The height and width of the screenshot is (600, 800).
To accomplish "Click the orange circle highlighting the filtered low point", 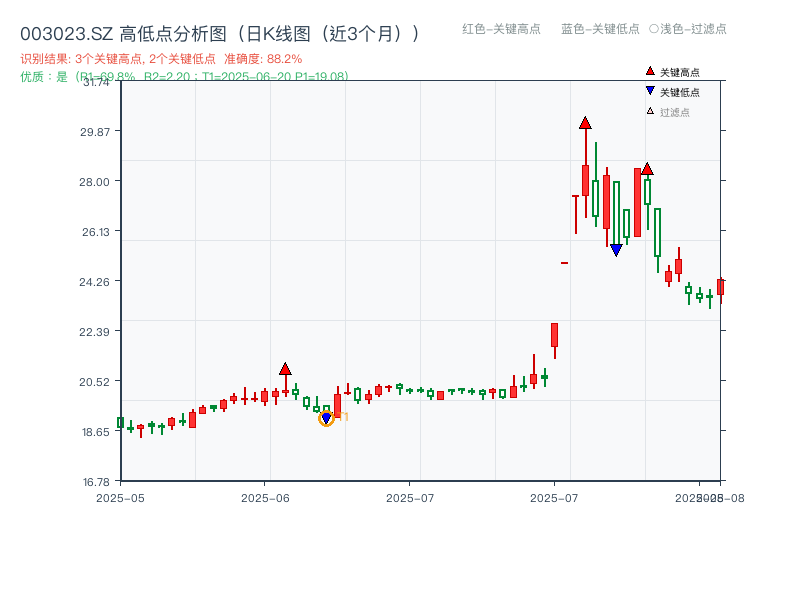I will click(326, 417).
